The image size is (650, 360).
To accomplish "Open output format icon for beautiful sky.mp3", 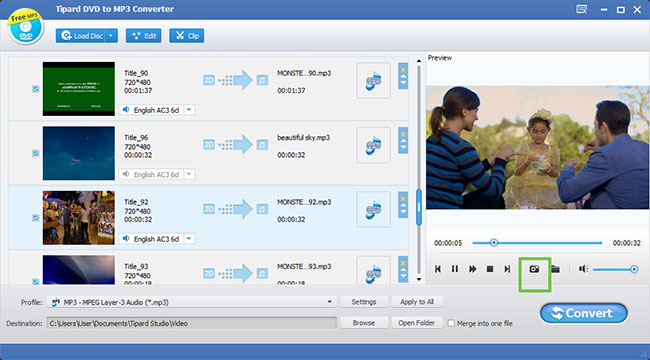I will [x=374, y=145].
